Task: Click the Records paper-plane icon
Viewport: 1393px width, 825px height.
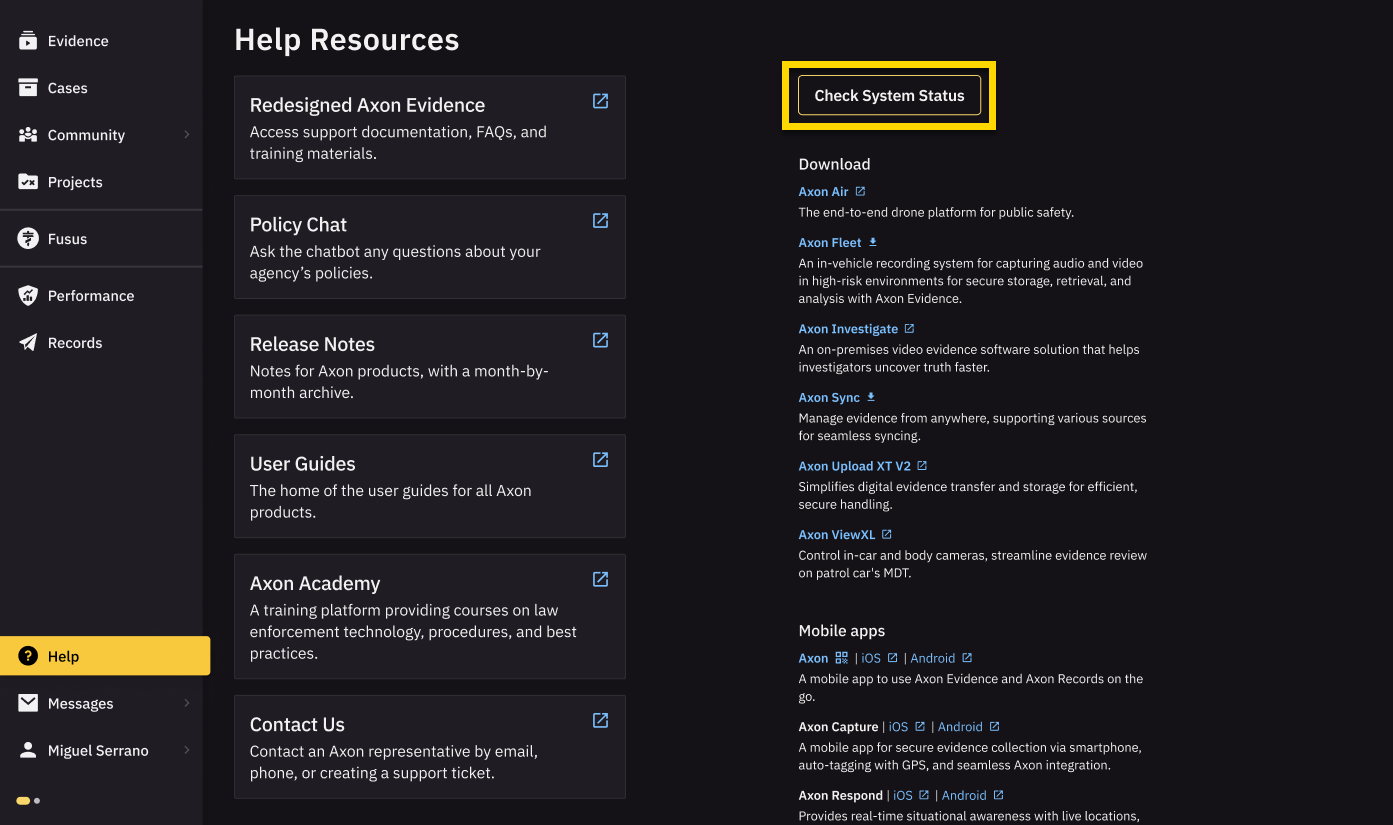Action: click(x=28, y=343)
